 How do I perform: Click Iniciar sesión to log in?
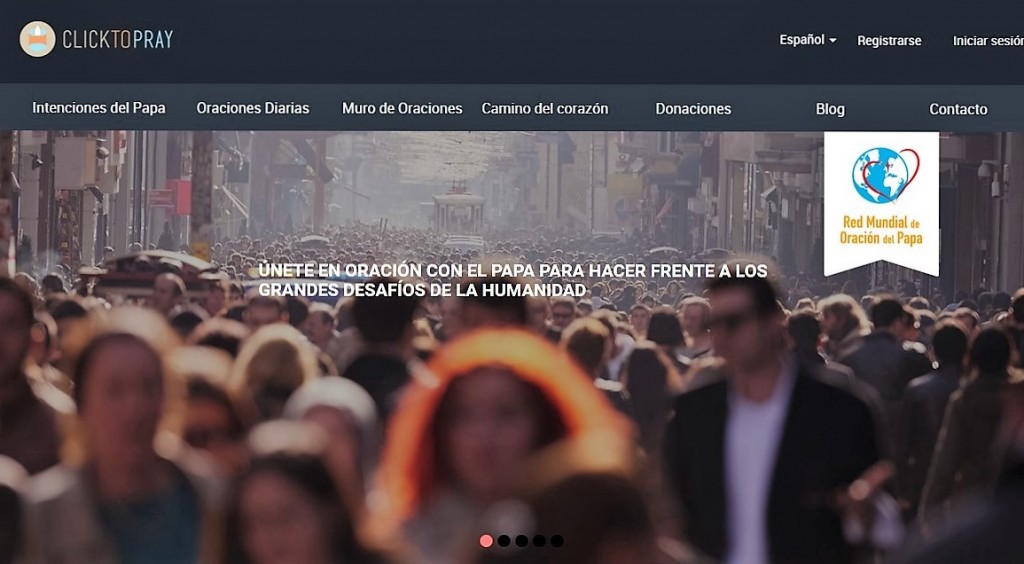(987, 41)
